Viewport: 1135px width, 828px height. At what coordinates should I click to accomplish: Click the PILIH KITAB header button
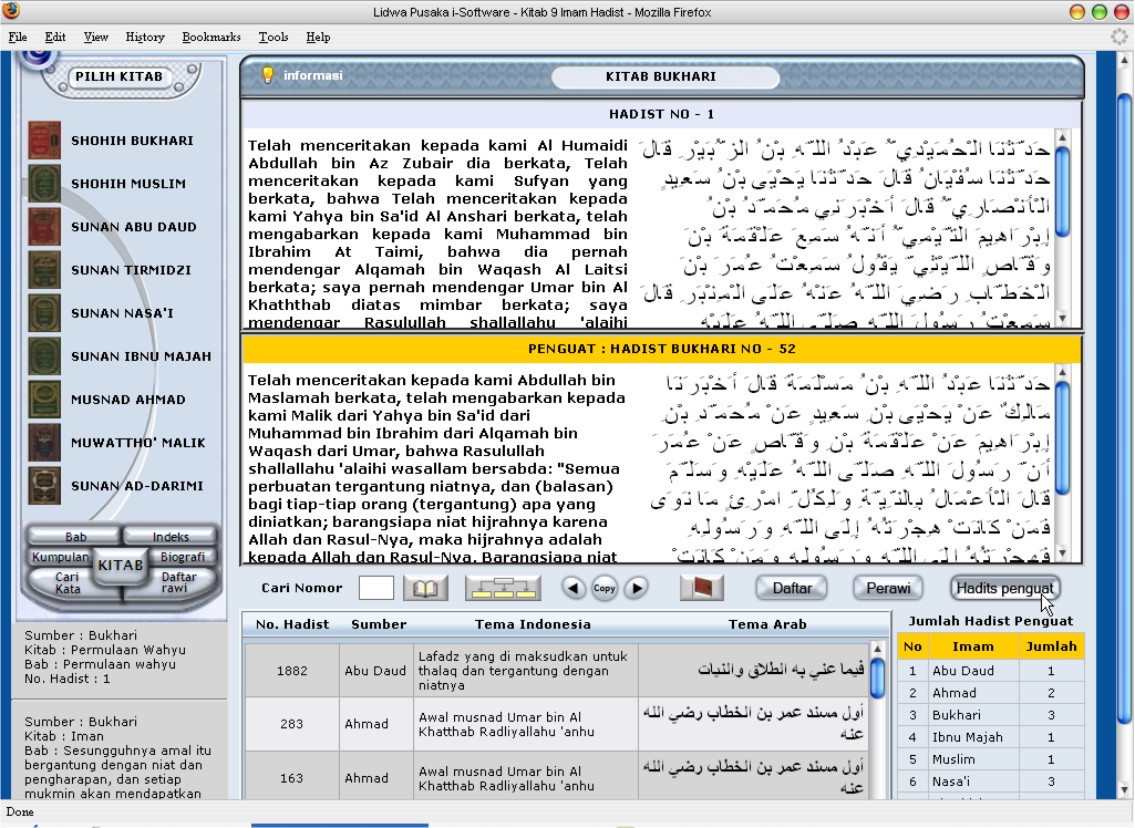coord(119,77)
